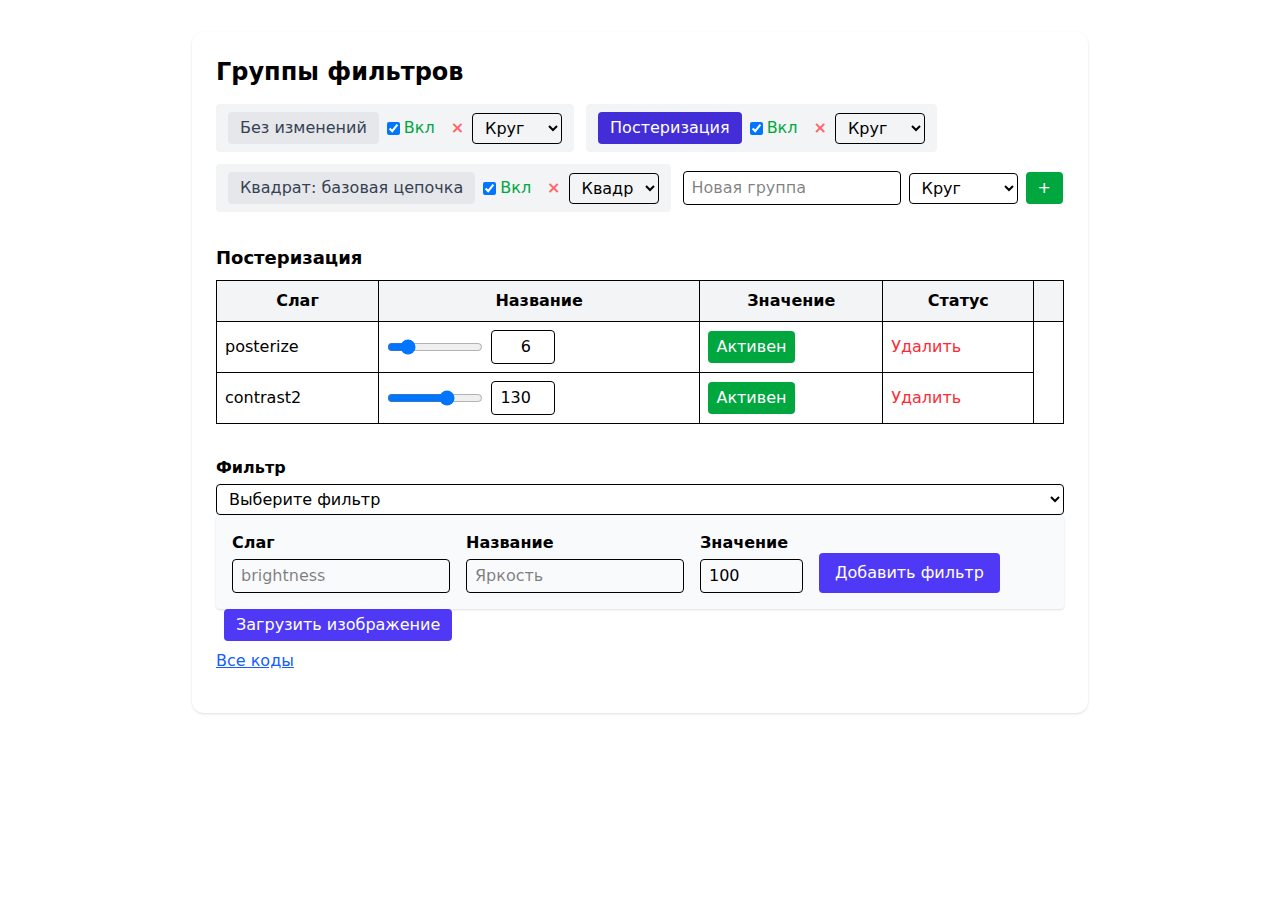Screen dimensions: 1280x900
Task: Remove the 'Постеризация' group with its × icon
Action: click(x=820, y=128)
